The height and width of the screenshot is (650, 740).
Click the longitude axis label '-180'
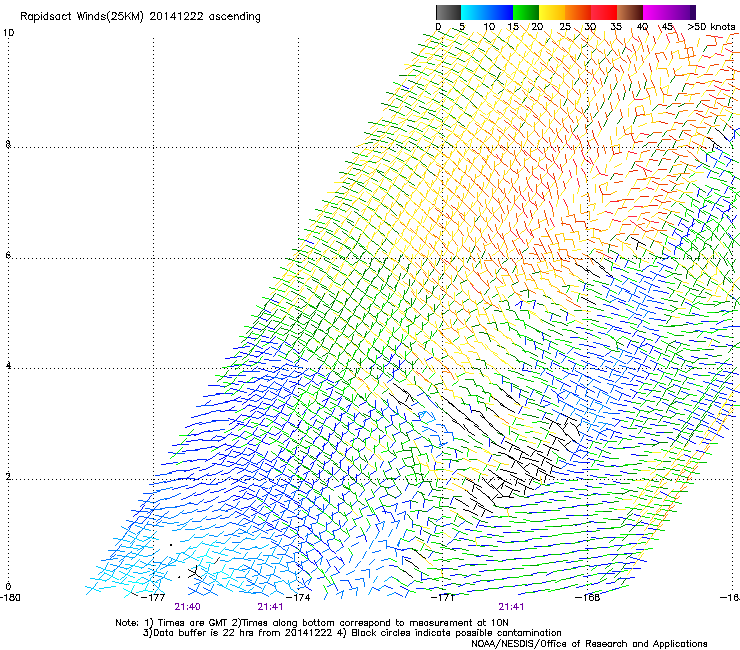coord(10,598)
